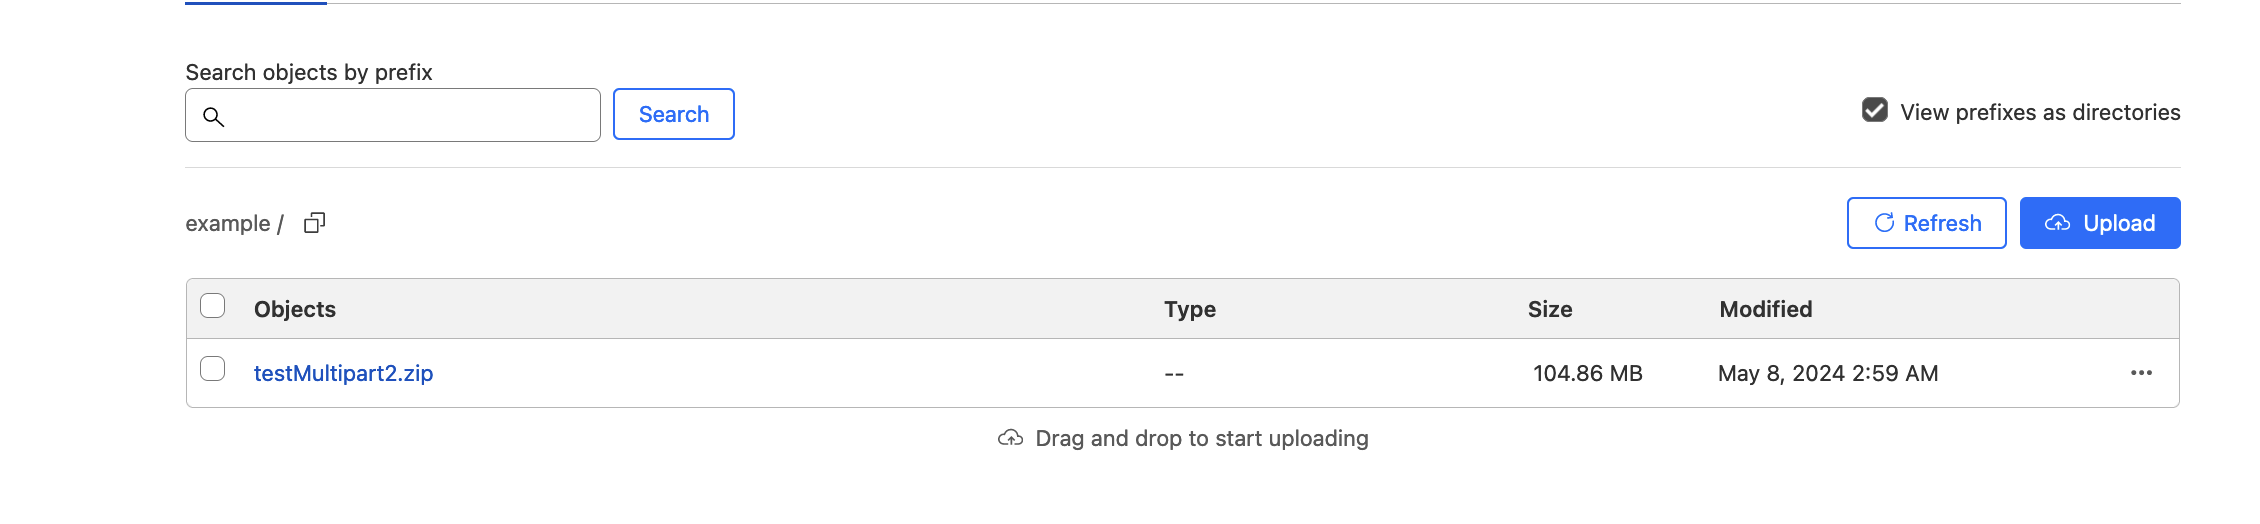The height and width of the screenshot is (524, 2260).
Task: Click the Search button
Action: pyautogui.click(x=673, y=115)
